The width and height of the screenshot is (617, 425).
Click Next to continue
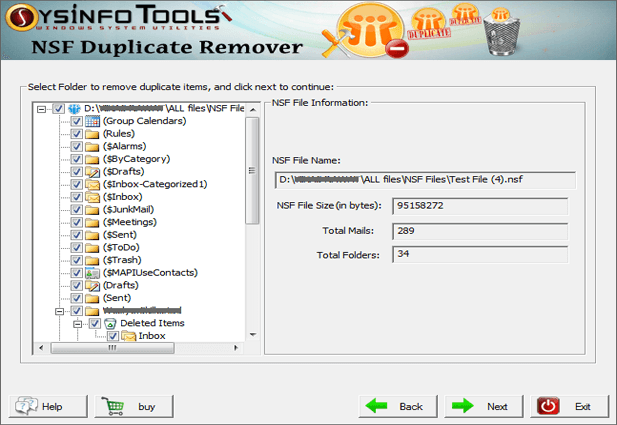point(484,407)
